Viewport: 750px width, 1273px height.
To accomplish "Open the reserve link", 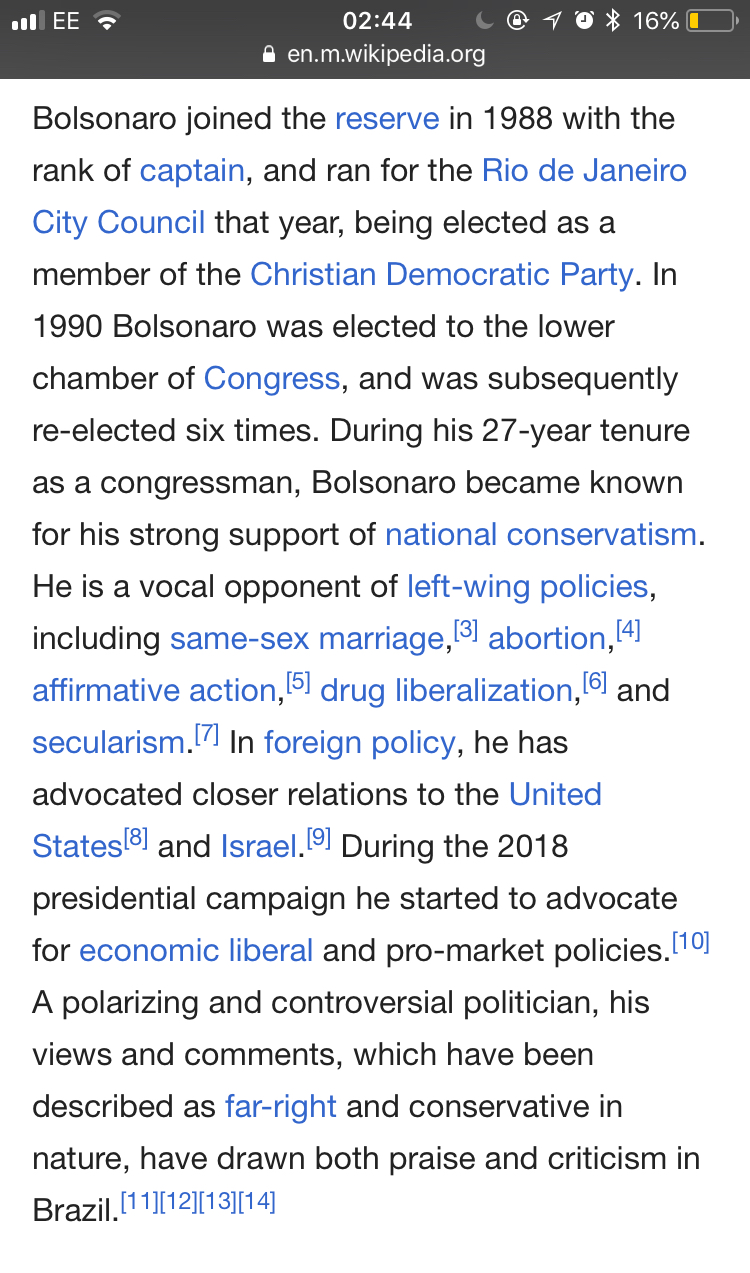I will point(387,119).
